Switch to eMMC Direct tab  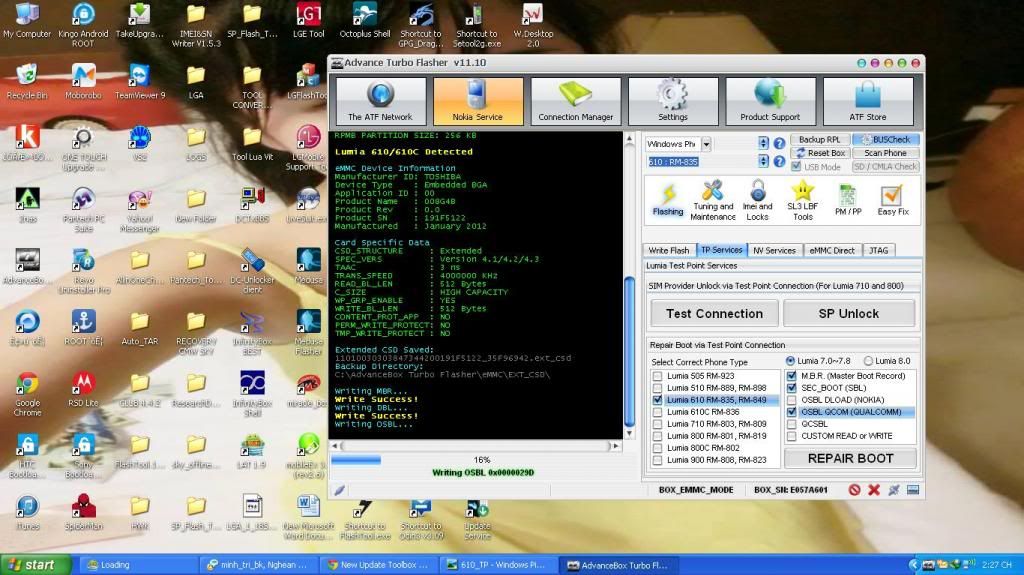(832, 250)
